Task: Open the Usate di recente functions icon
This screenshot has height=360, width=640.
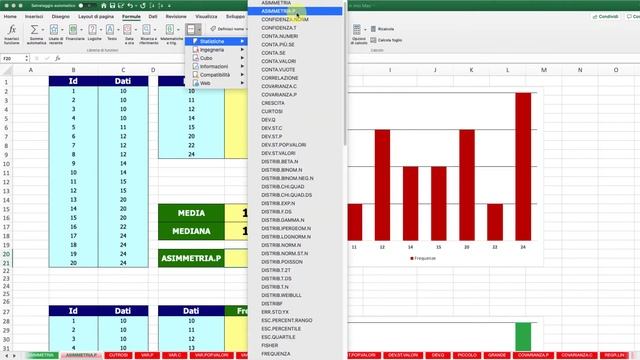Action: click(53, 29)
